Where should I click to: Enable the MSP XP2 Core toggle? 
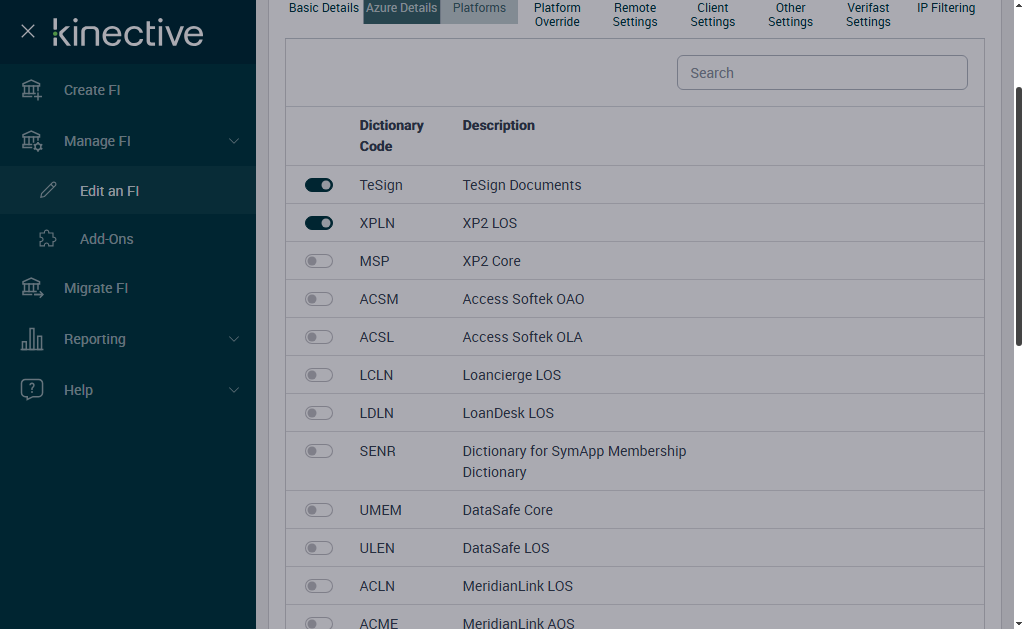click(319, 261)
